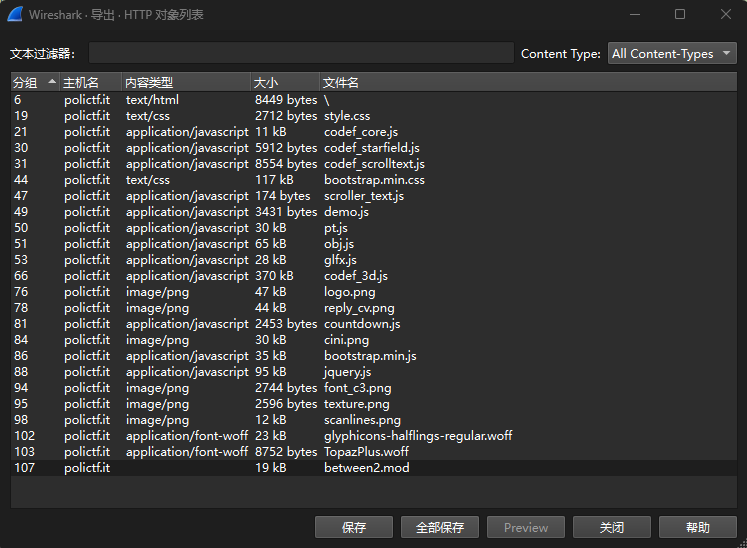This screenshot has width=747, height=548.
Task: Sort by the 主机名 column header
Action: (91, 82)
